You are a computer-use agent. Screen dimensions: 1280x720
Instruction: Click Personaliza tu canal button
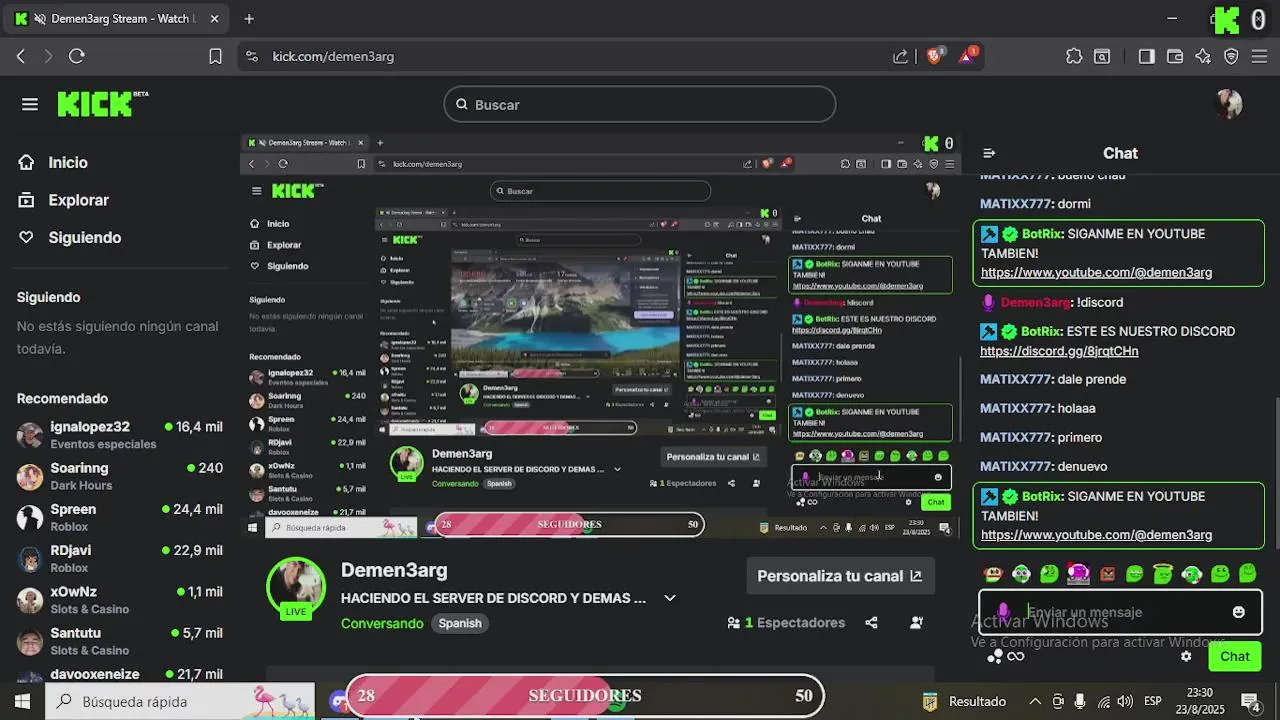coord(841,576)
